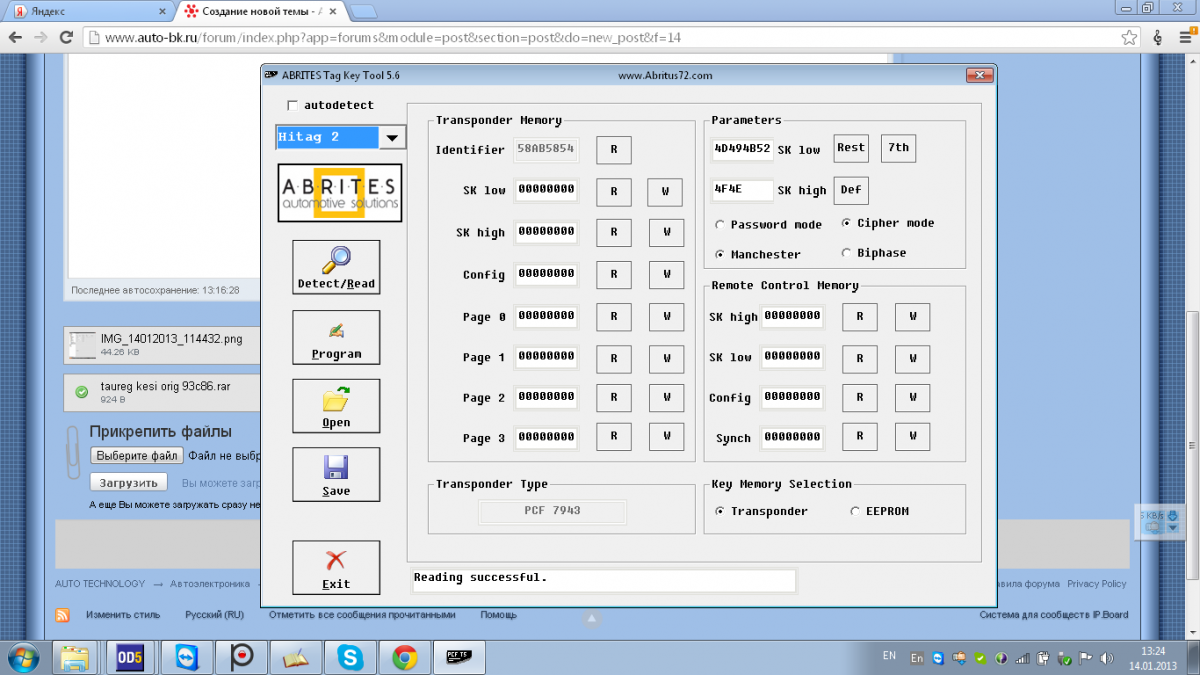
Task: Read Page 0 with R button
Action: [x=614, y=317]
